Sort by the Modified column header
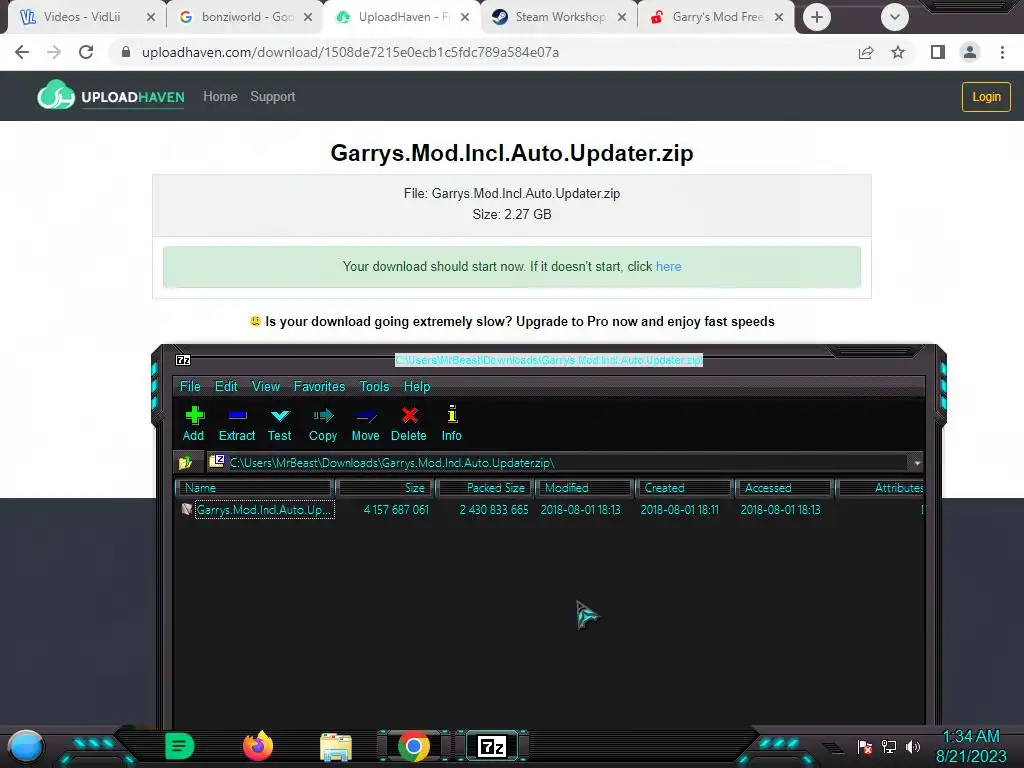This screenshot has width=1024, height=768. coord(585,488)
